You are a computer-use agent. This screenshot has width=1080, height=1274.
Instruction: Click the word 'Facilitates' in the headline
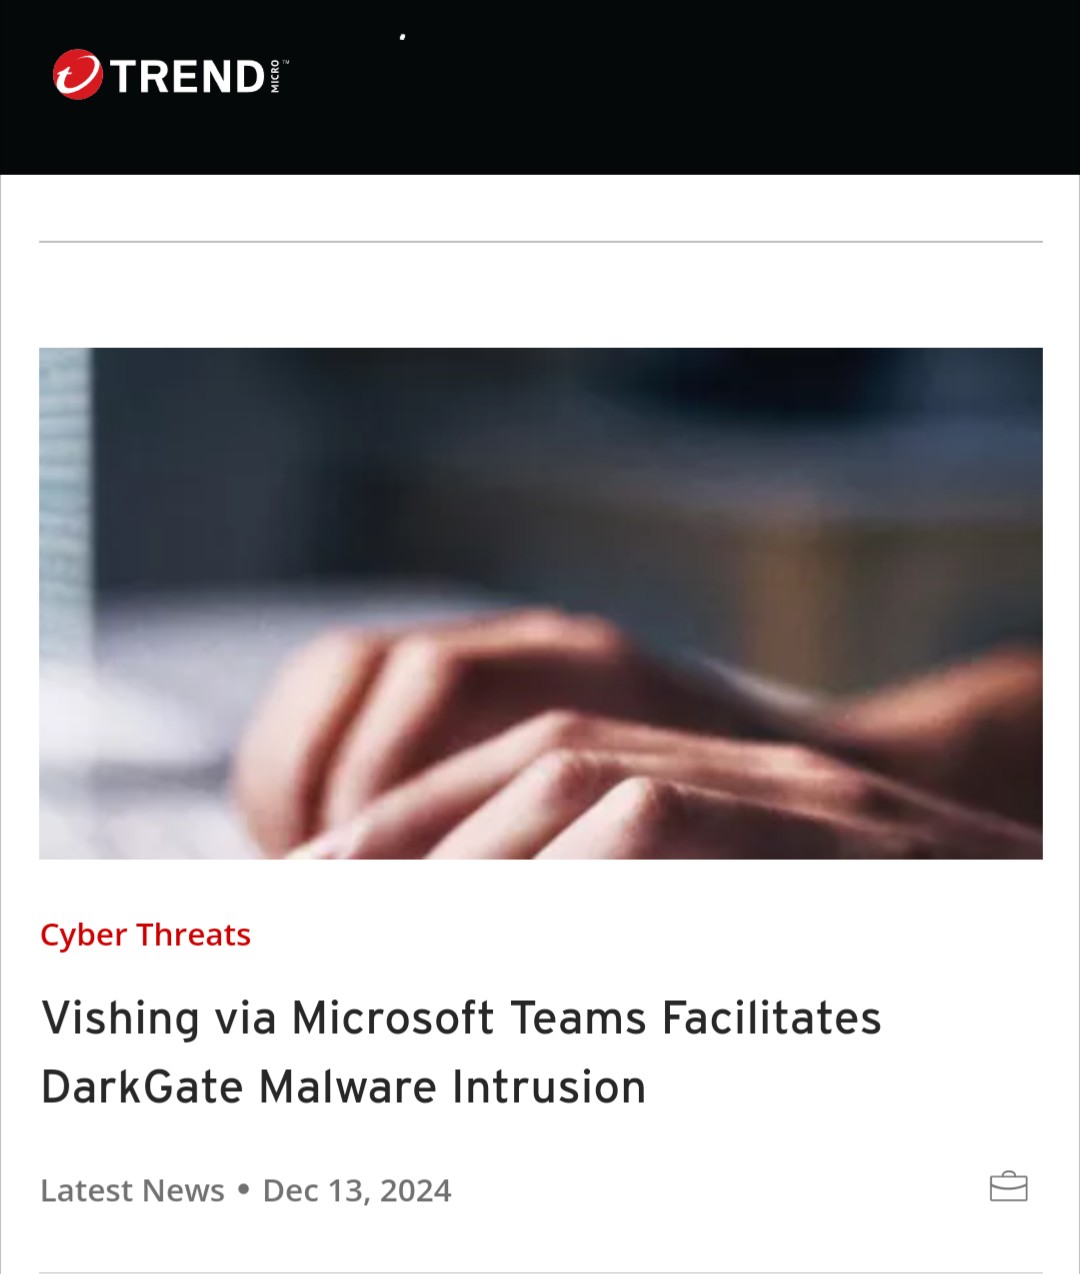point(771,1019)
